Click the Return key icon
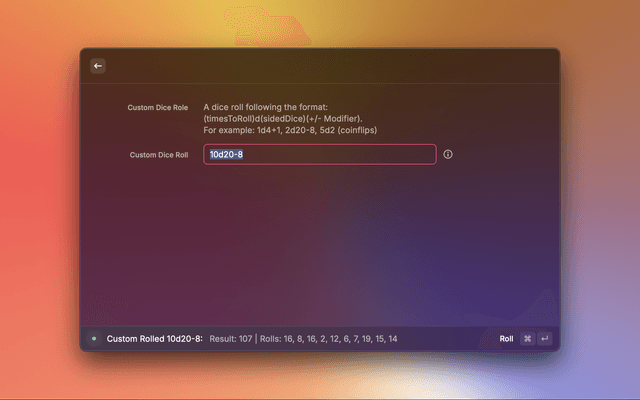This screenshot has width=640, height=400. click(544, 339)
